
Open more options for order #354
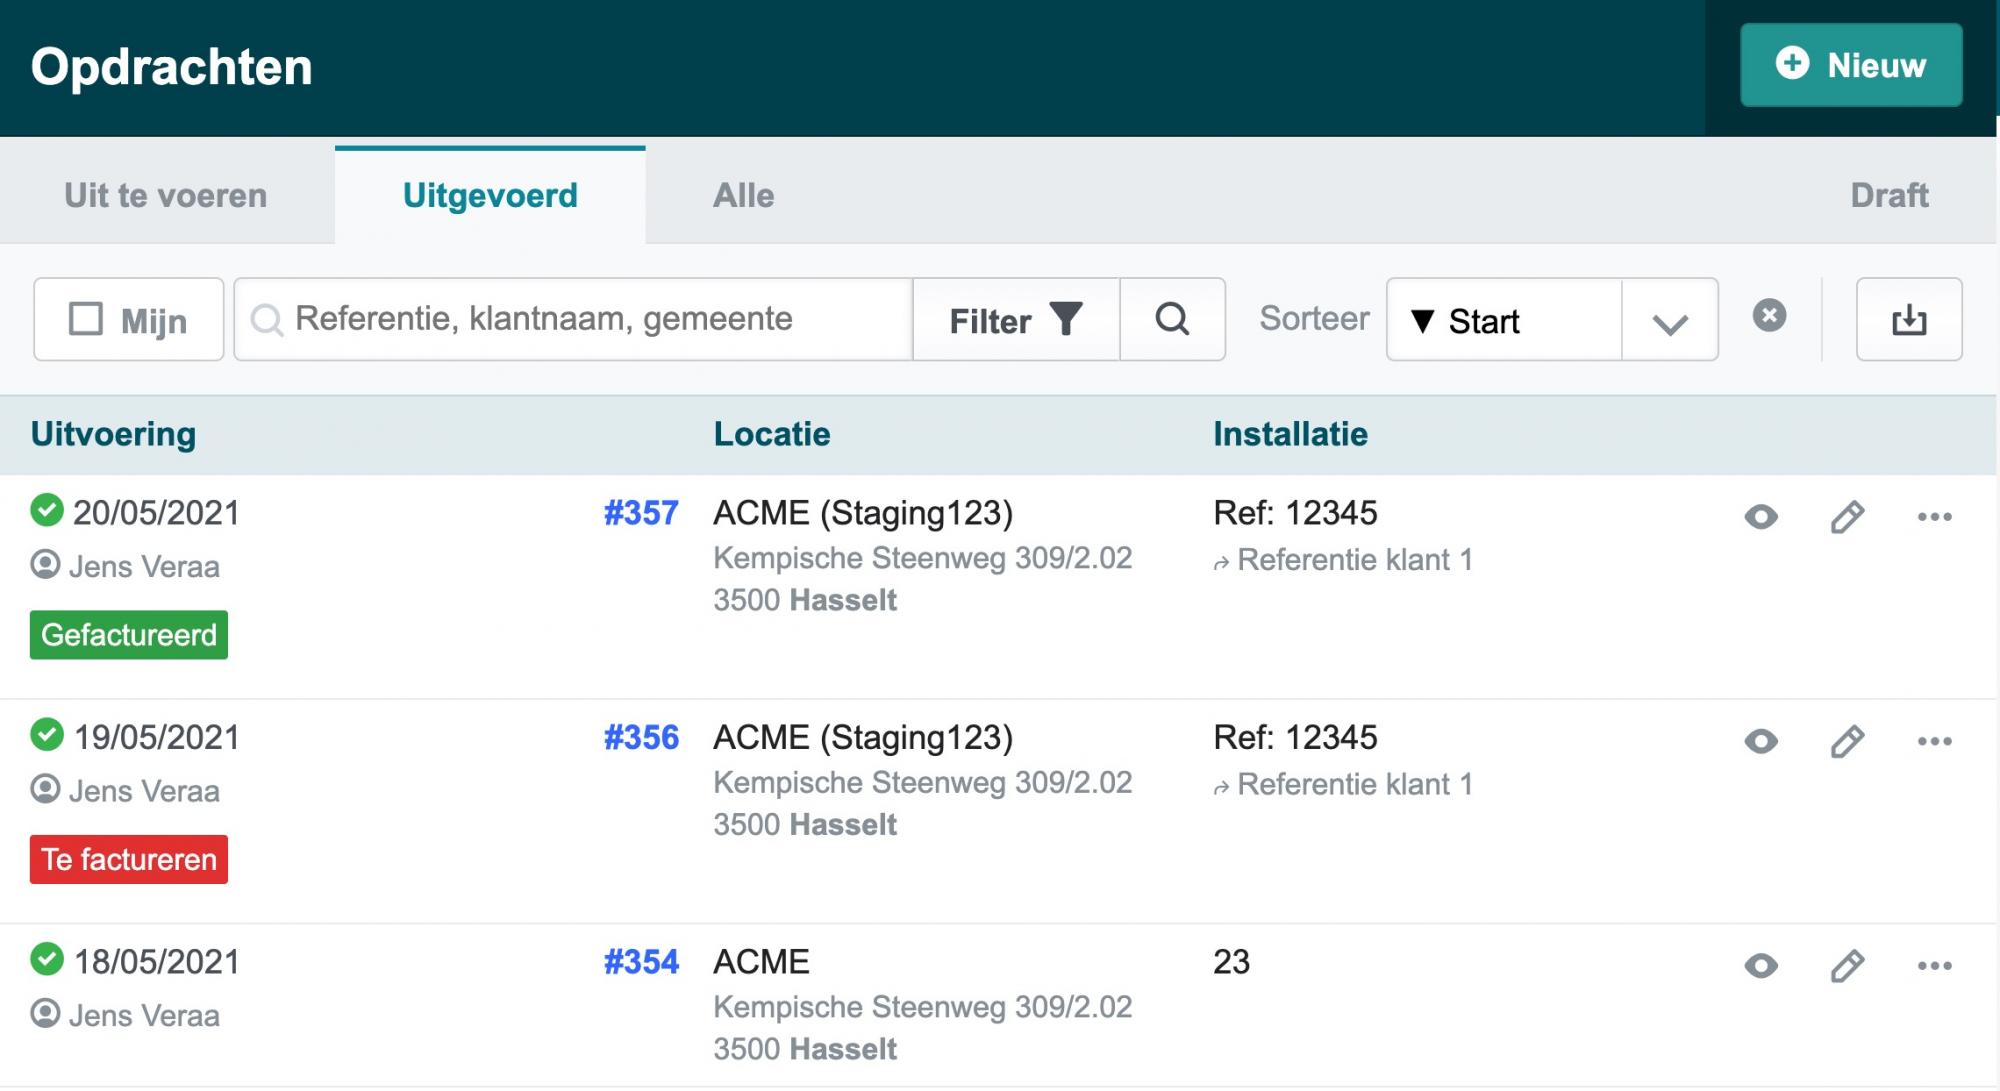coord(1934,966)
